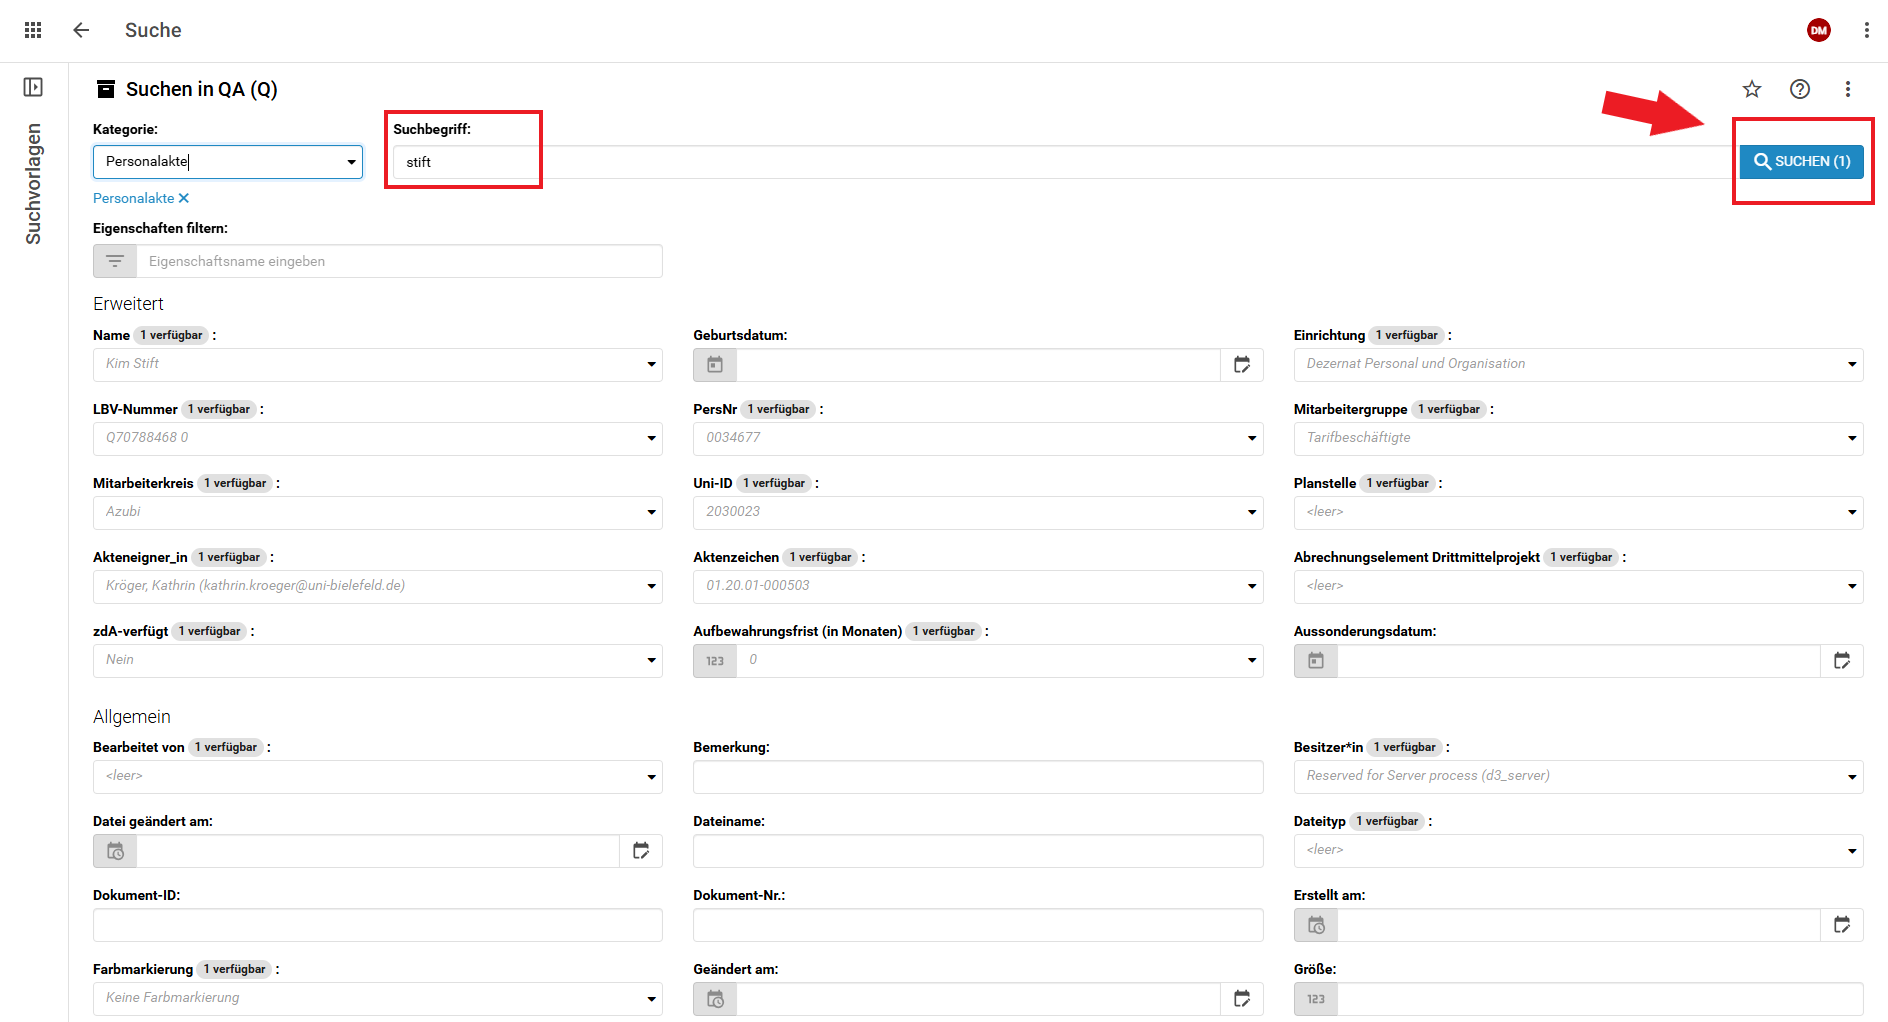This screenshot has width=1888, height=1022.
Task: Expand the Name dropdown showing Kim Stift
Action: click(x=651, y=365)
